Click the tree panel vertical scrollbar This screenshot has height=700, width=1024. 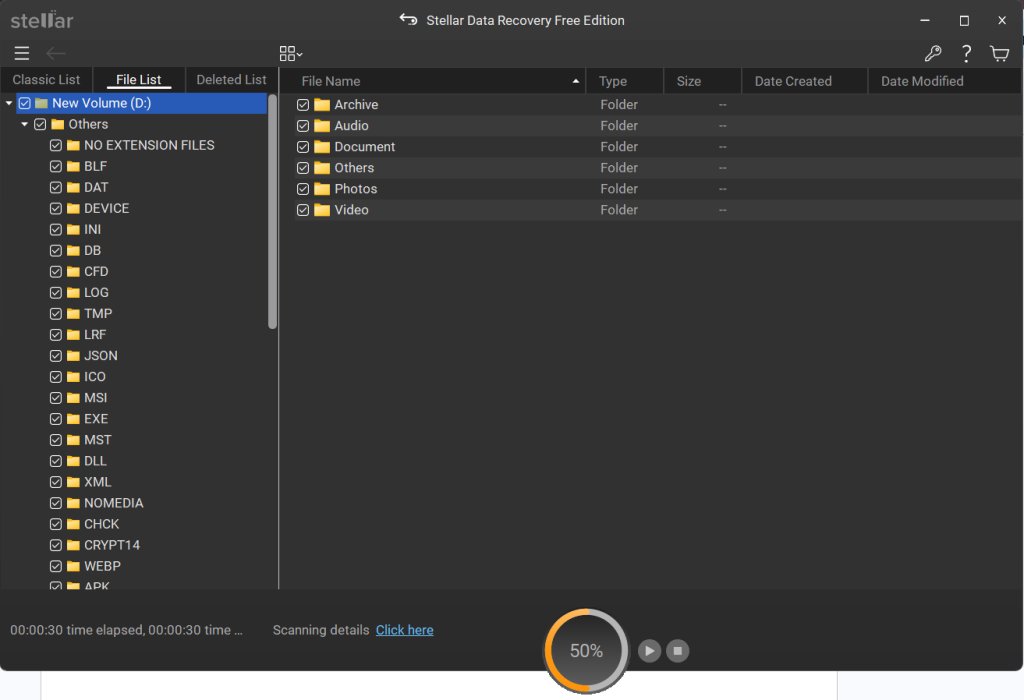272,212
